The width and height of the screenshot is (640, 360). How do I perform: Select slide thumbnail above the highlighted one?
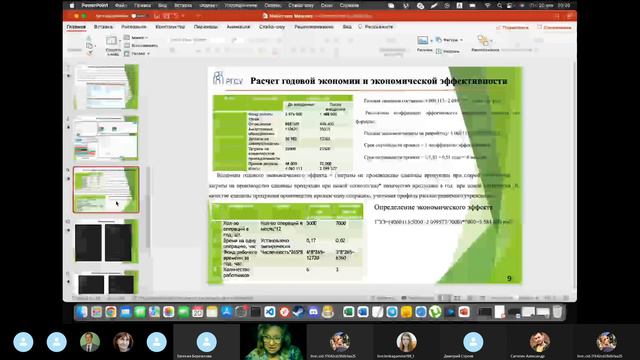[x=106, y=138]
